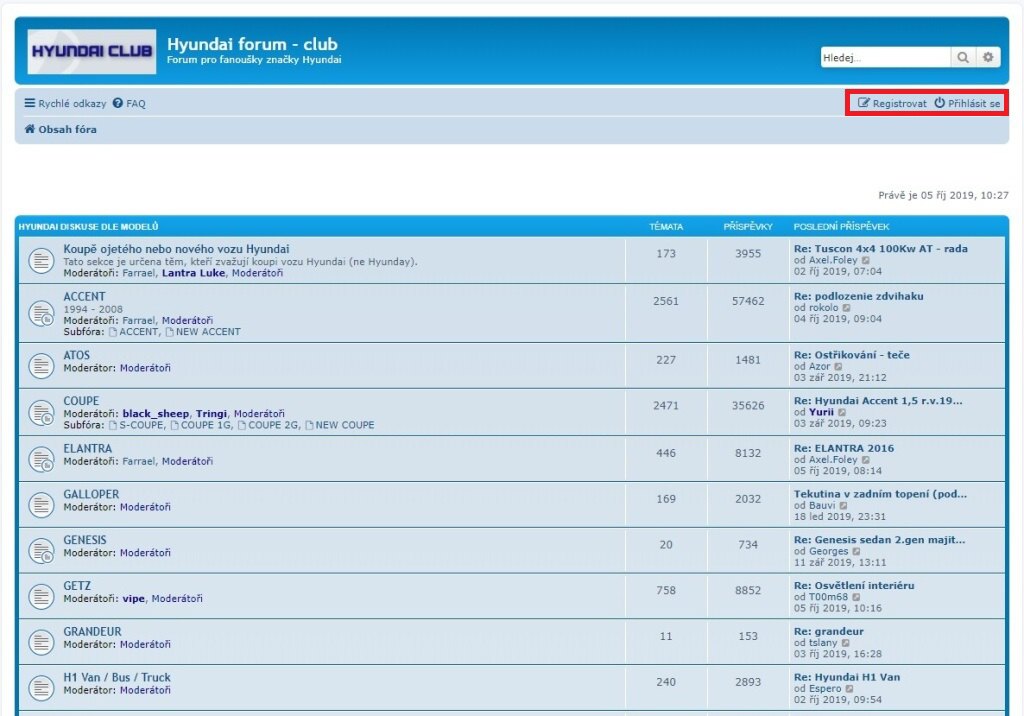Open post Re: podlozenie zdvihaku
This screenshot has height=716, width=1024.
point(859,296)
